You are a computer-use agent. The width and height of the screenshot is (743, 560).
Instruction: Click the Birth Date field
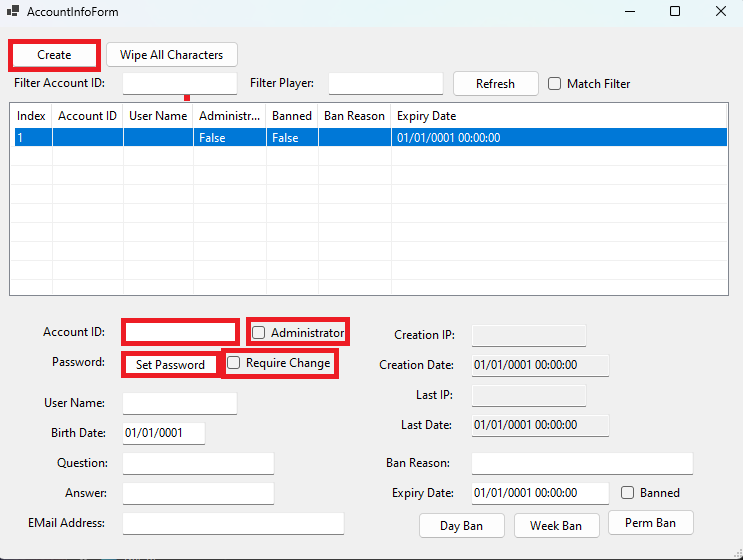(164, 433)
